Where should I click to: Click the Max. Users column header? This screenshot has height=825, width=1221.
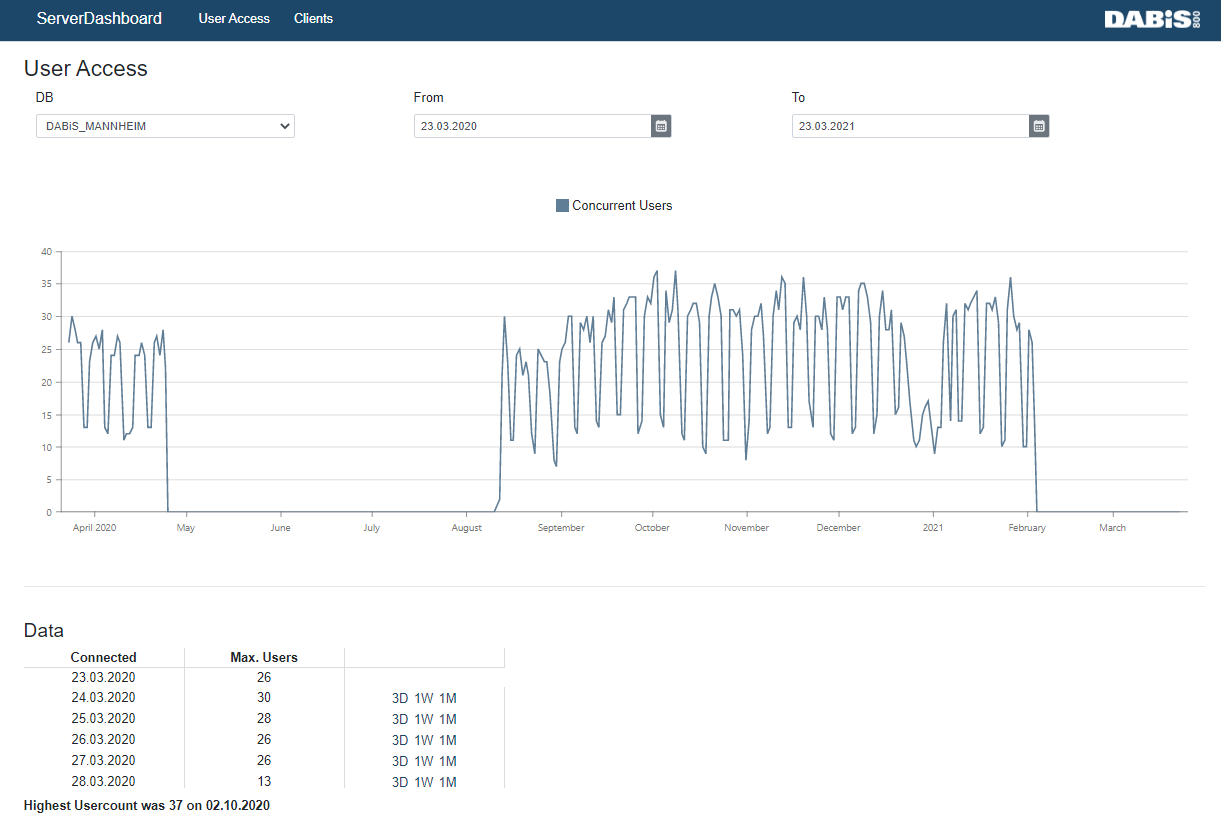264,657
